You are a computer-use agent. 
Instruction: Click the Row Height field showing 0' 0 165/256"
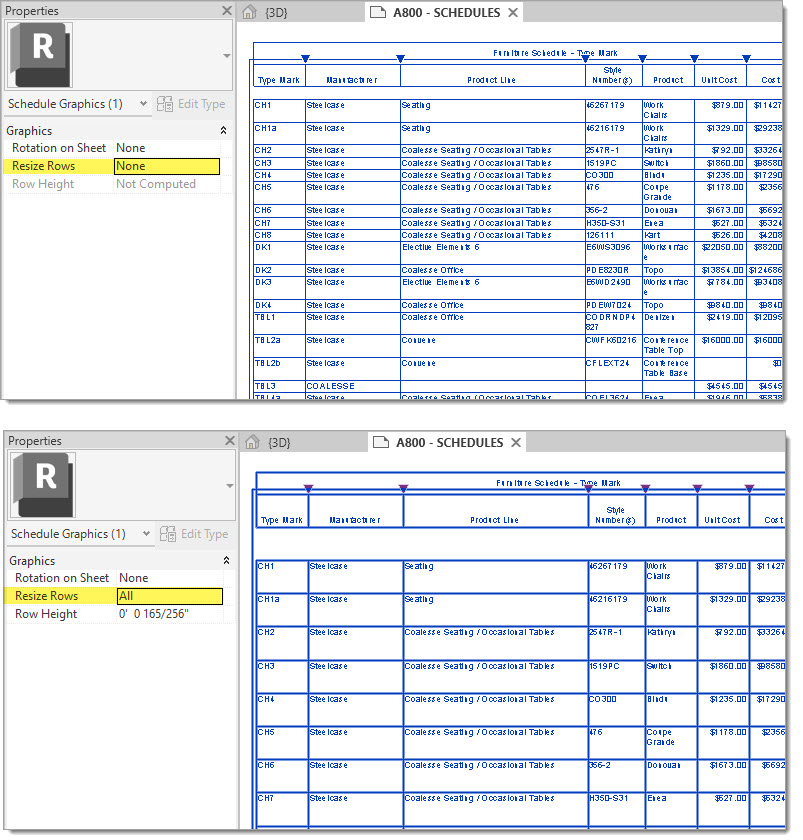point(170,614)
